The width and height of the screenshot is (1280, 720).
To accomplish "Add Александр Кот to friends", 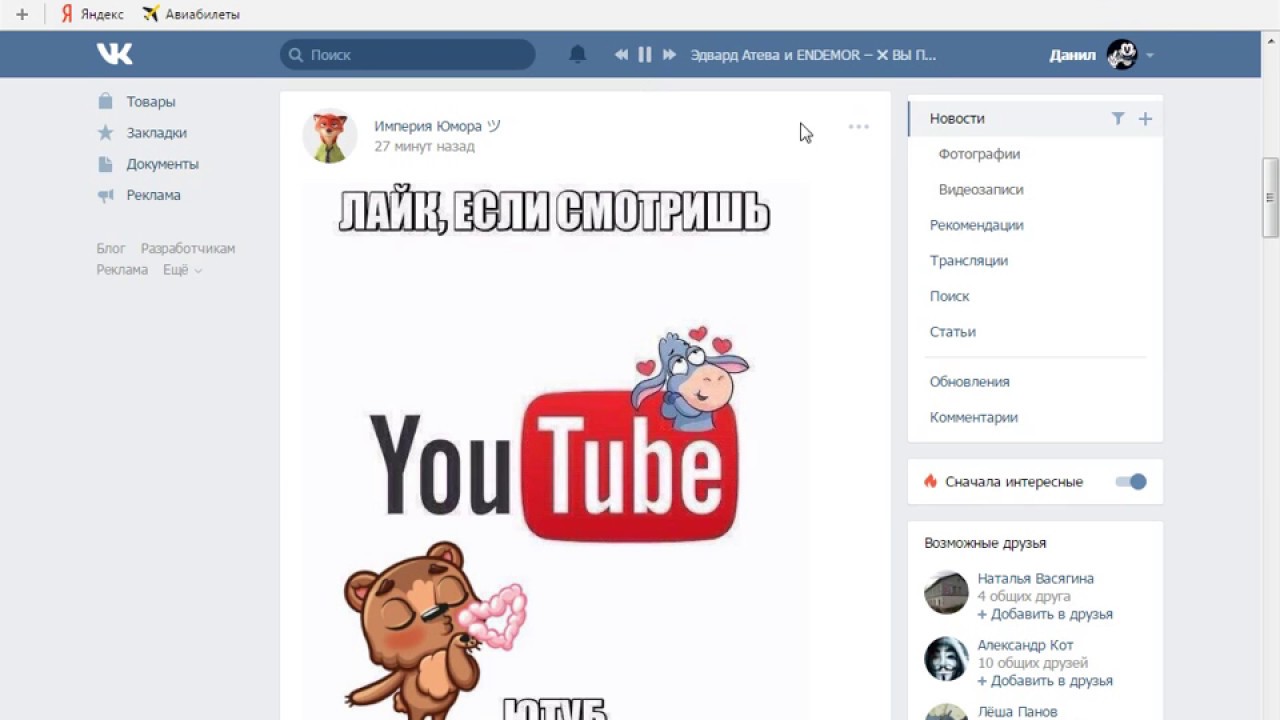I will tap(1044, 681).
